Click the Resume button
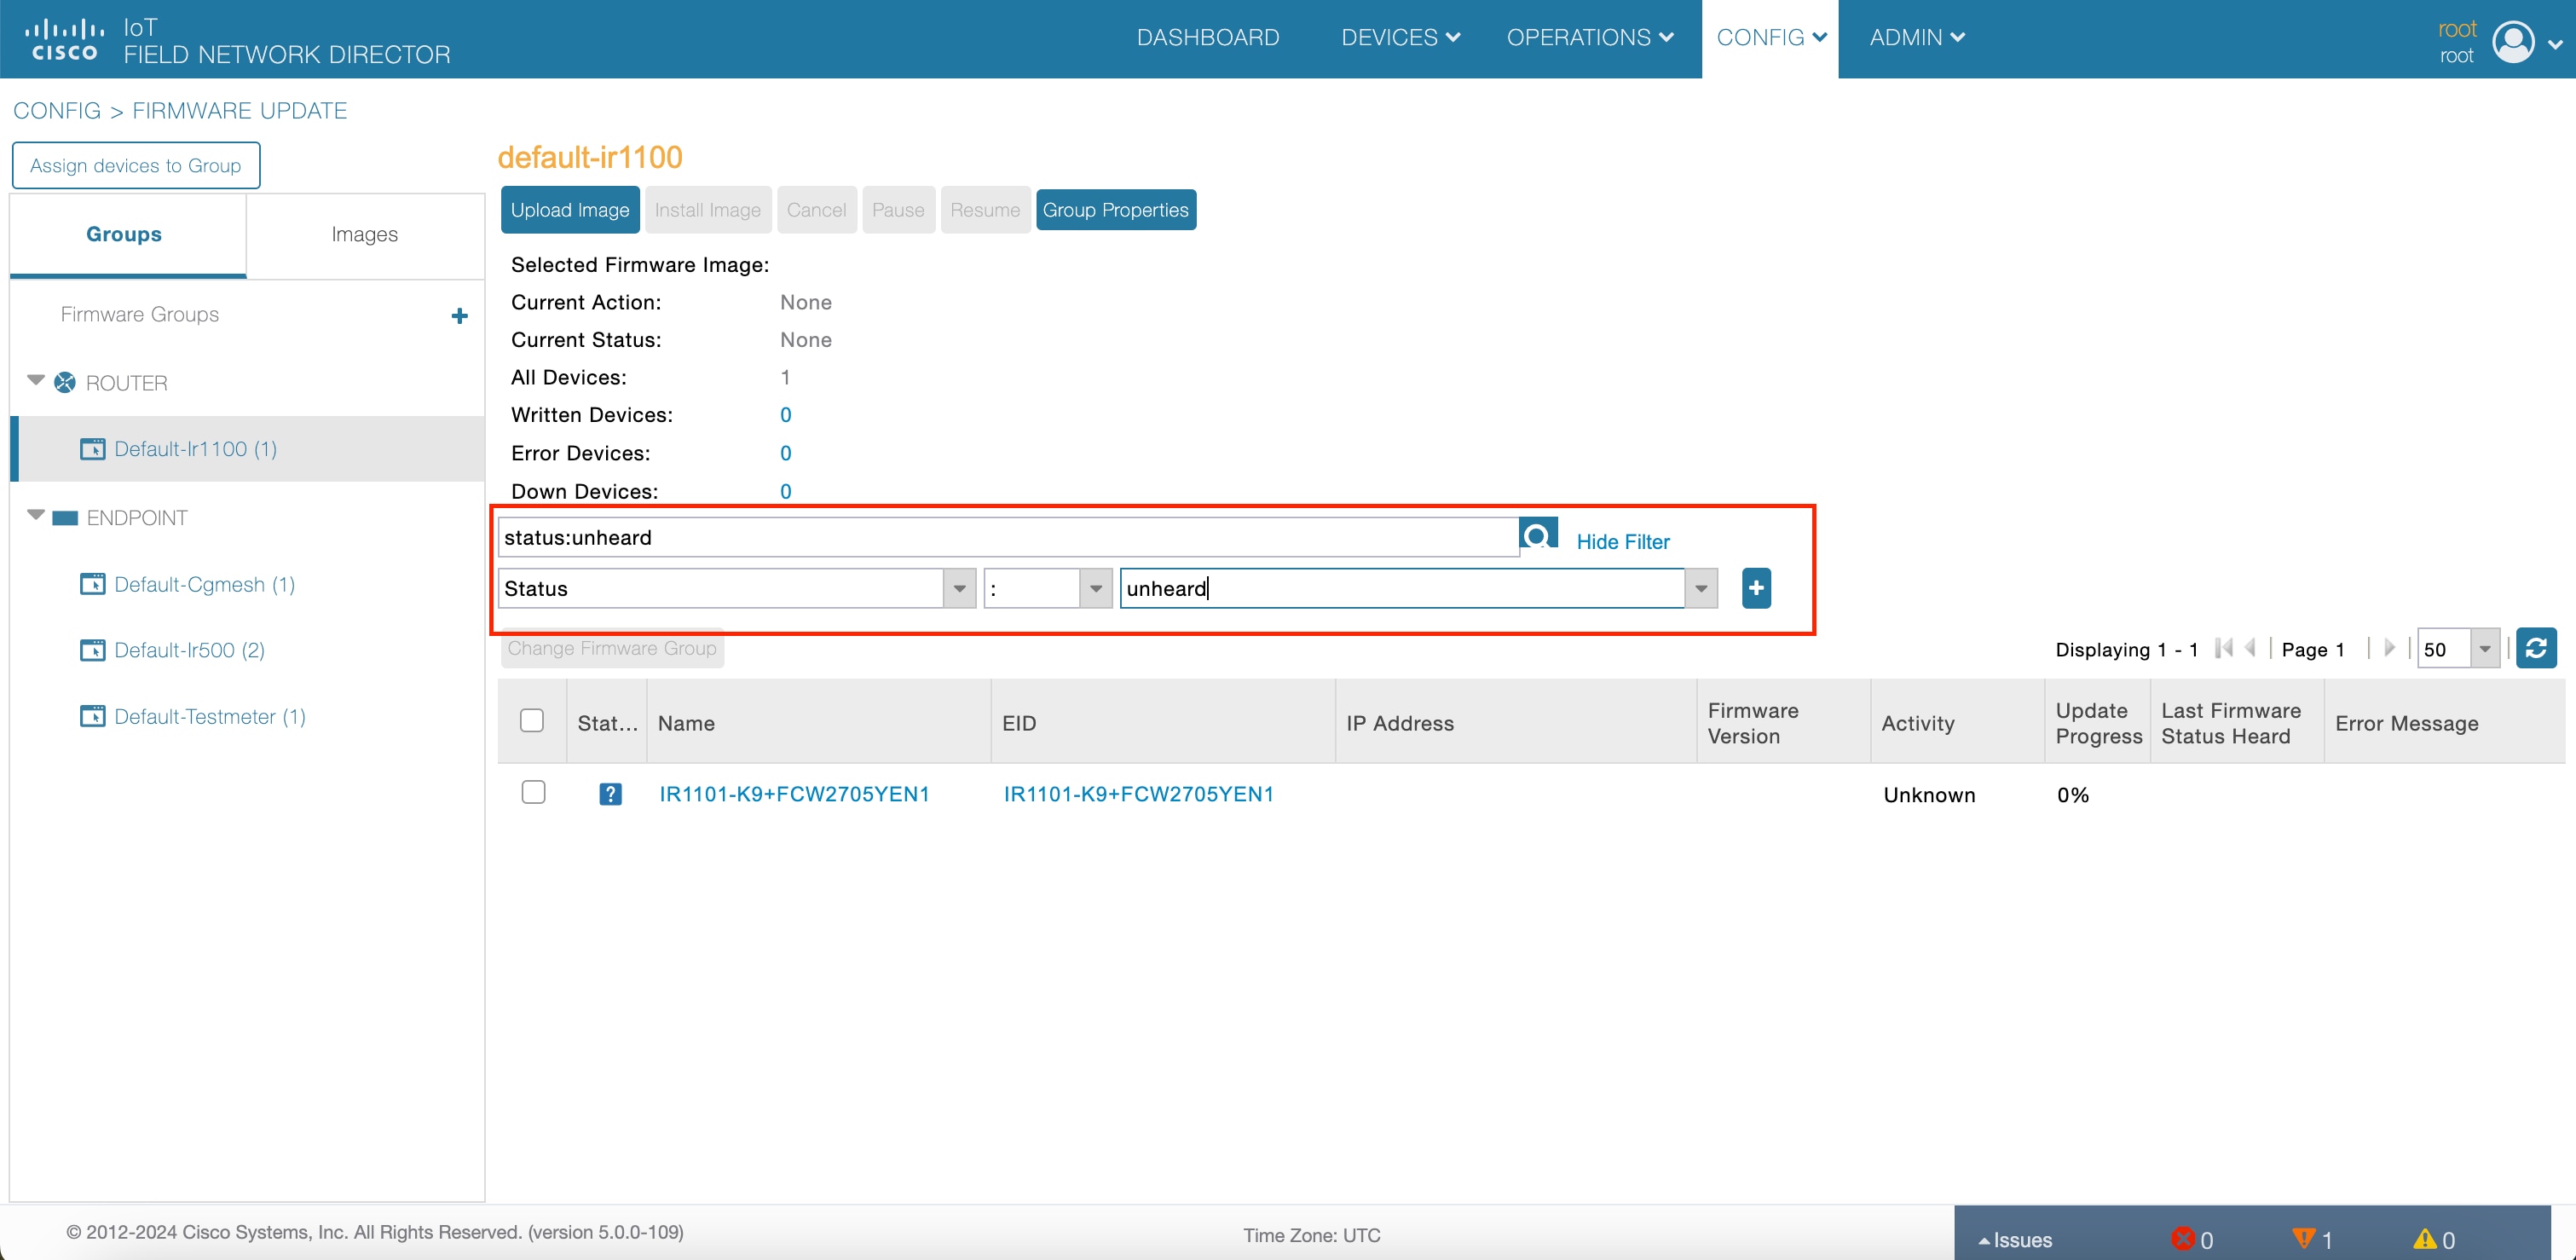The height and width of the screenshot is (1260, 2576). tap(985, 210)
